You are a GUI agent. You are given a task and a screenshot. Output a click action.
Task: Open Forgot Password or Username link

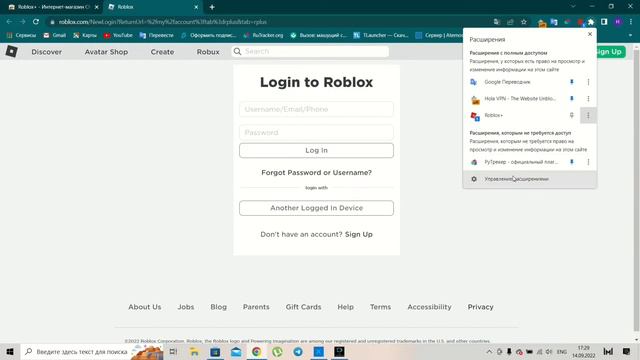pyautogui.click(x=316, y=173)
